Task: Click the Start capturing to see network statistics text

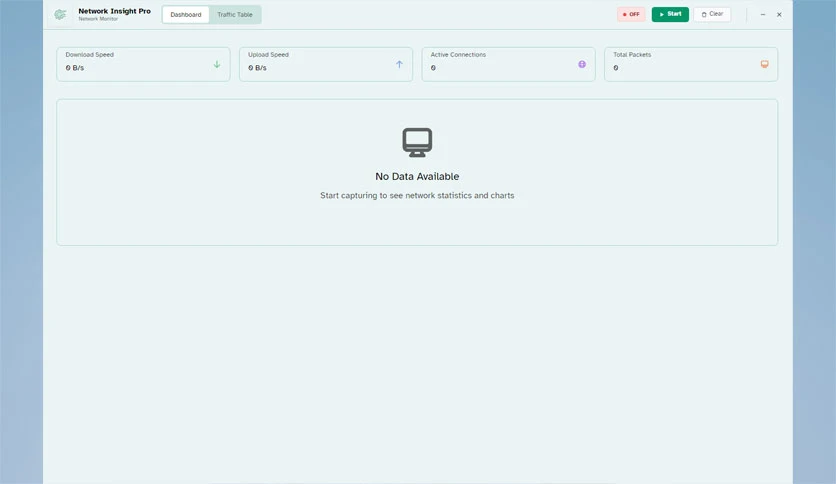Action: pyautogui.click(x=417, y=196)
